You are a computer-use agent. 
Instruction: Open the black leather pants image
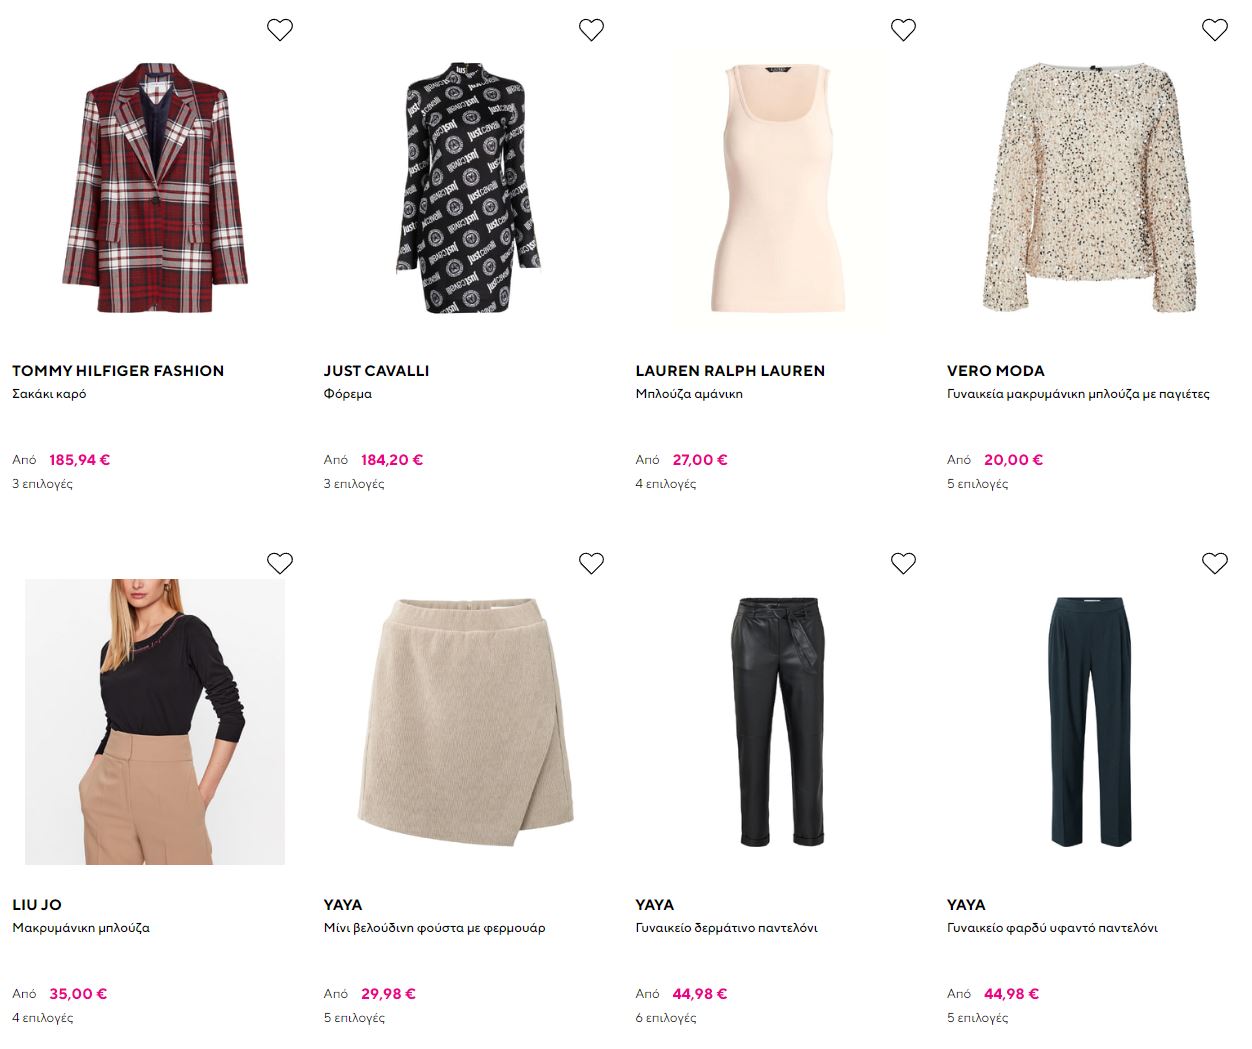click(779, 721)
